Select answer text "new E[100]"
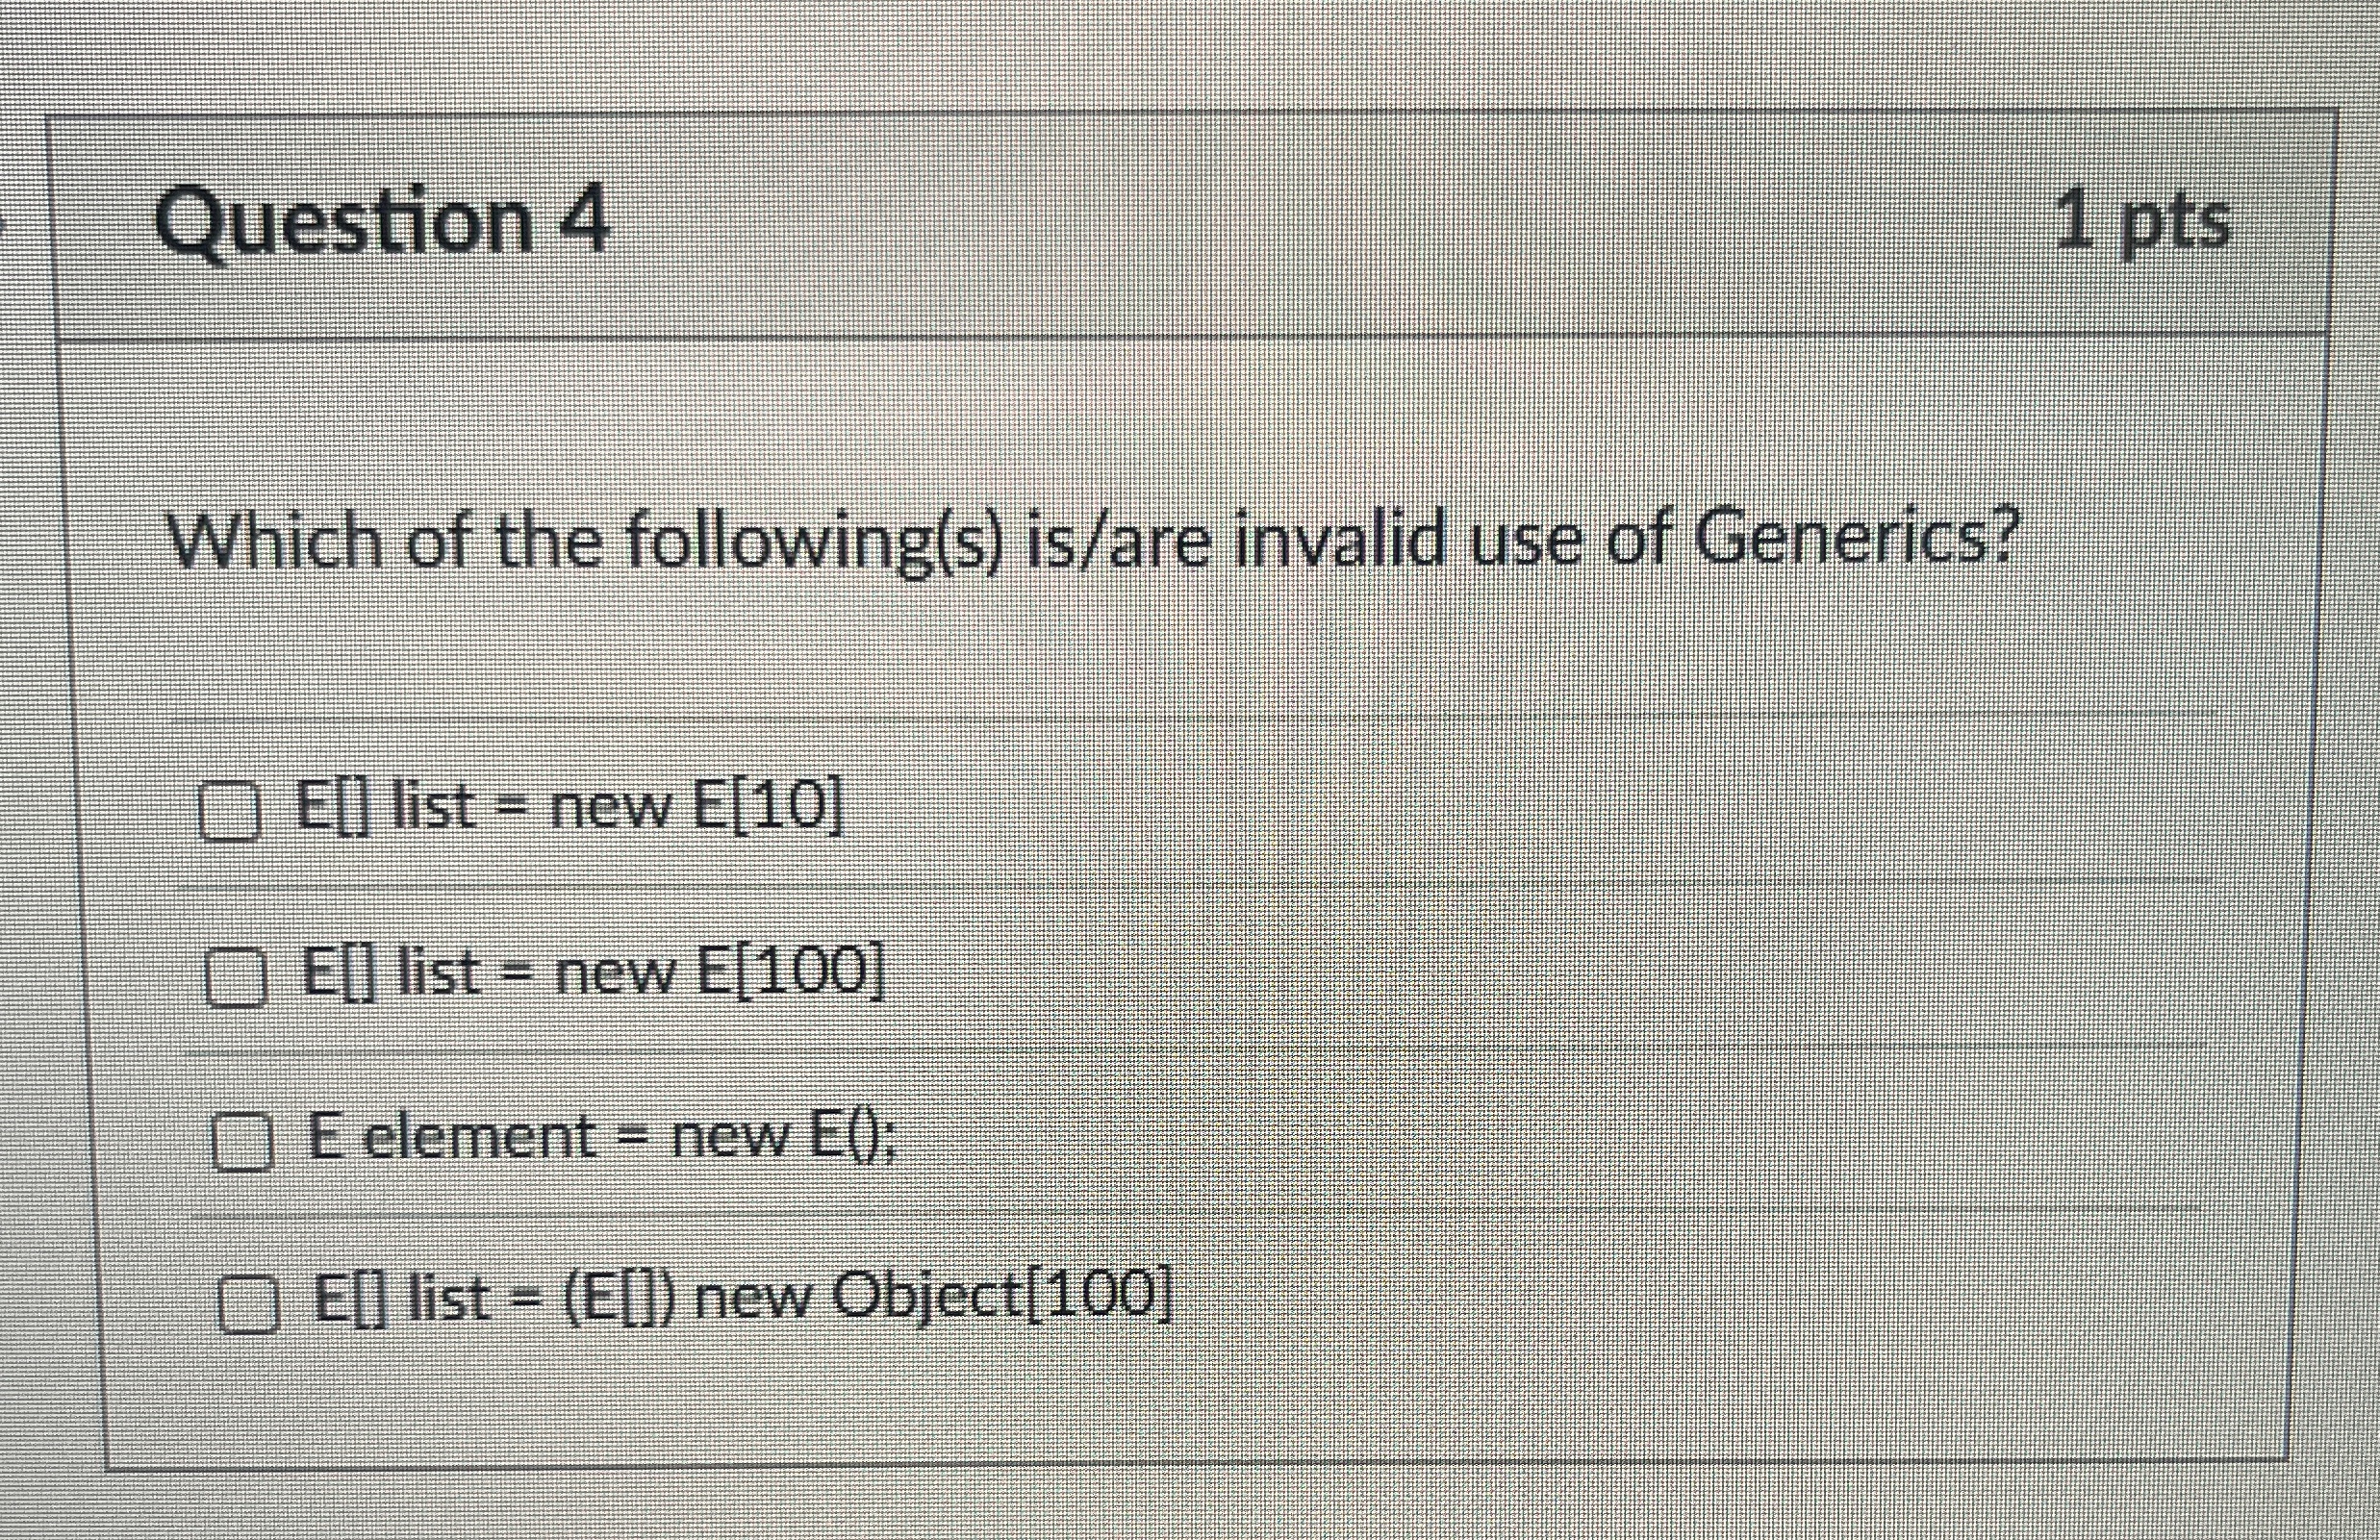2380x1540 pixels. coord(720,972)
